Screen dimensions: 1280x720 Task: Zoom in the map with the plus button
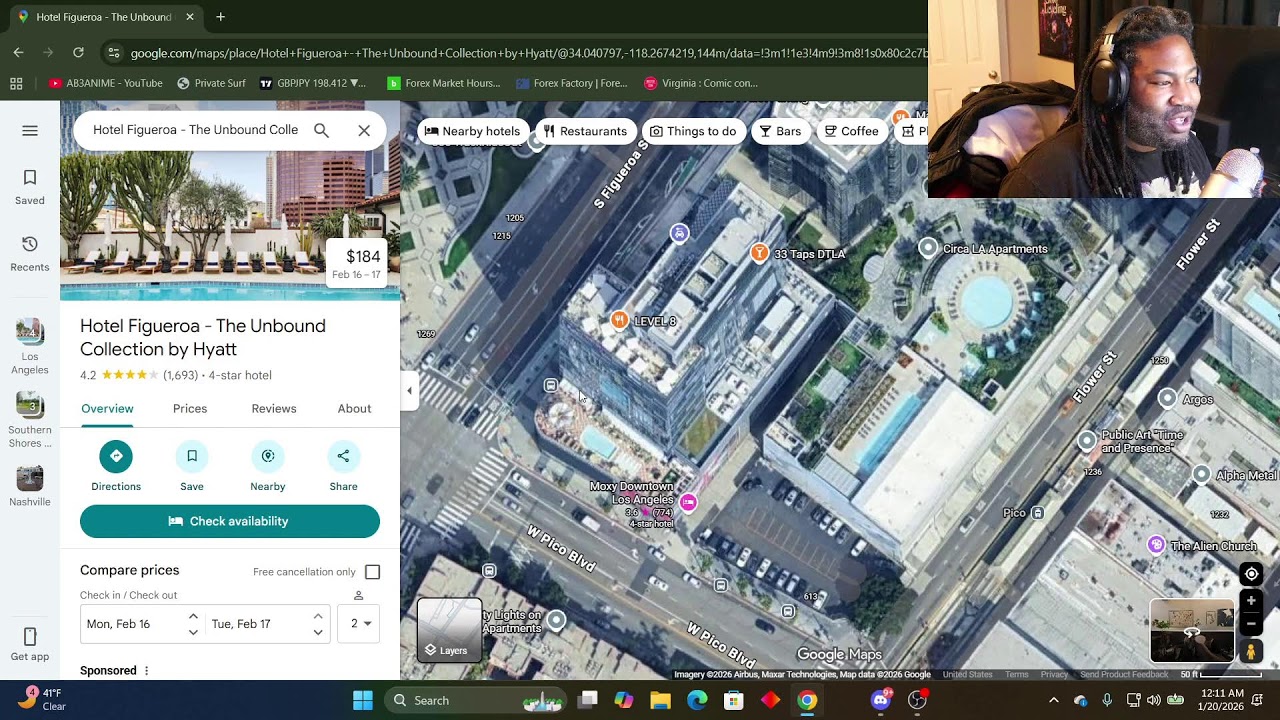pos(1251,601)
